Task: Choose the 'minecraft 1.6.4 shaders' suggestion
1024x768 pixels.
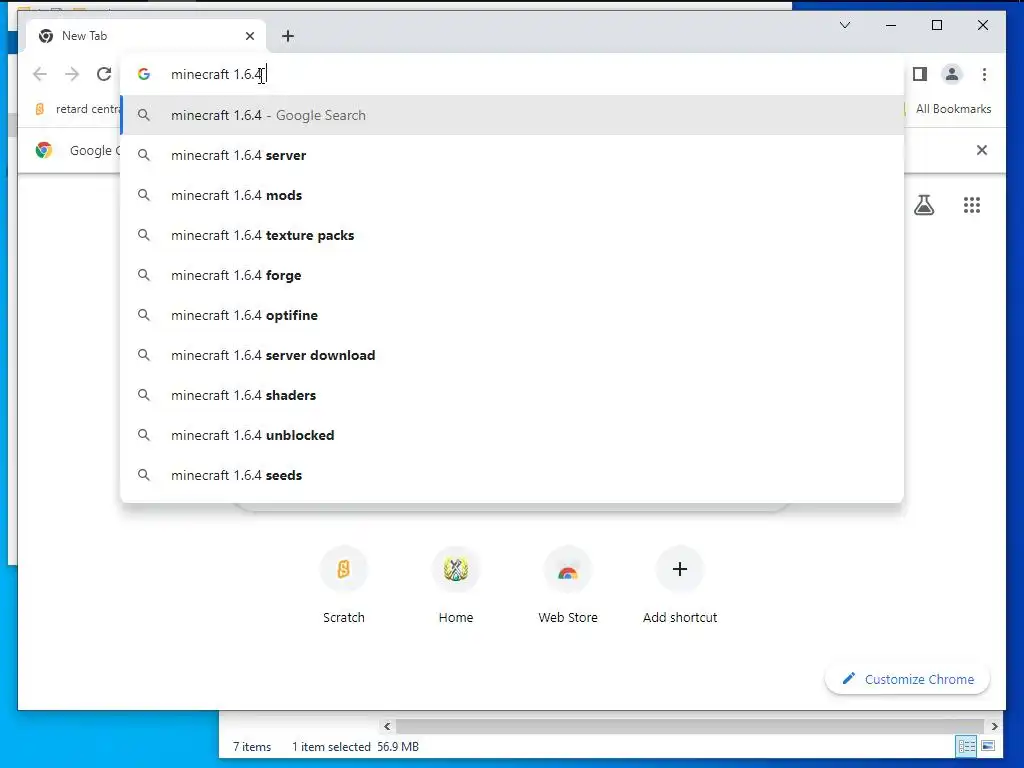Action: pos(513,395)
